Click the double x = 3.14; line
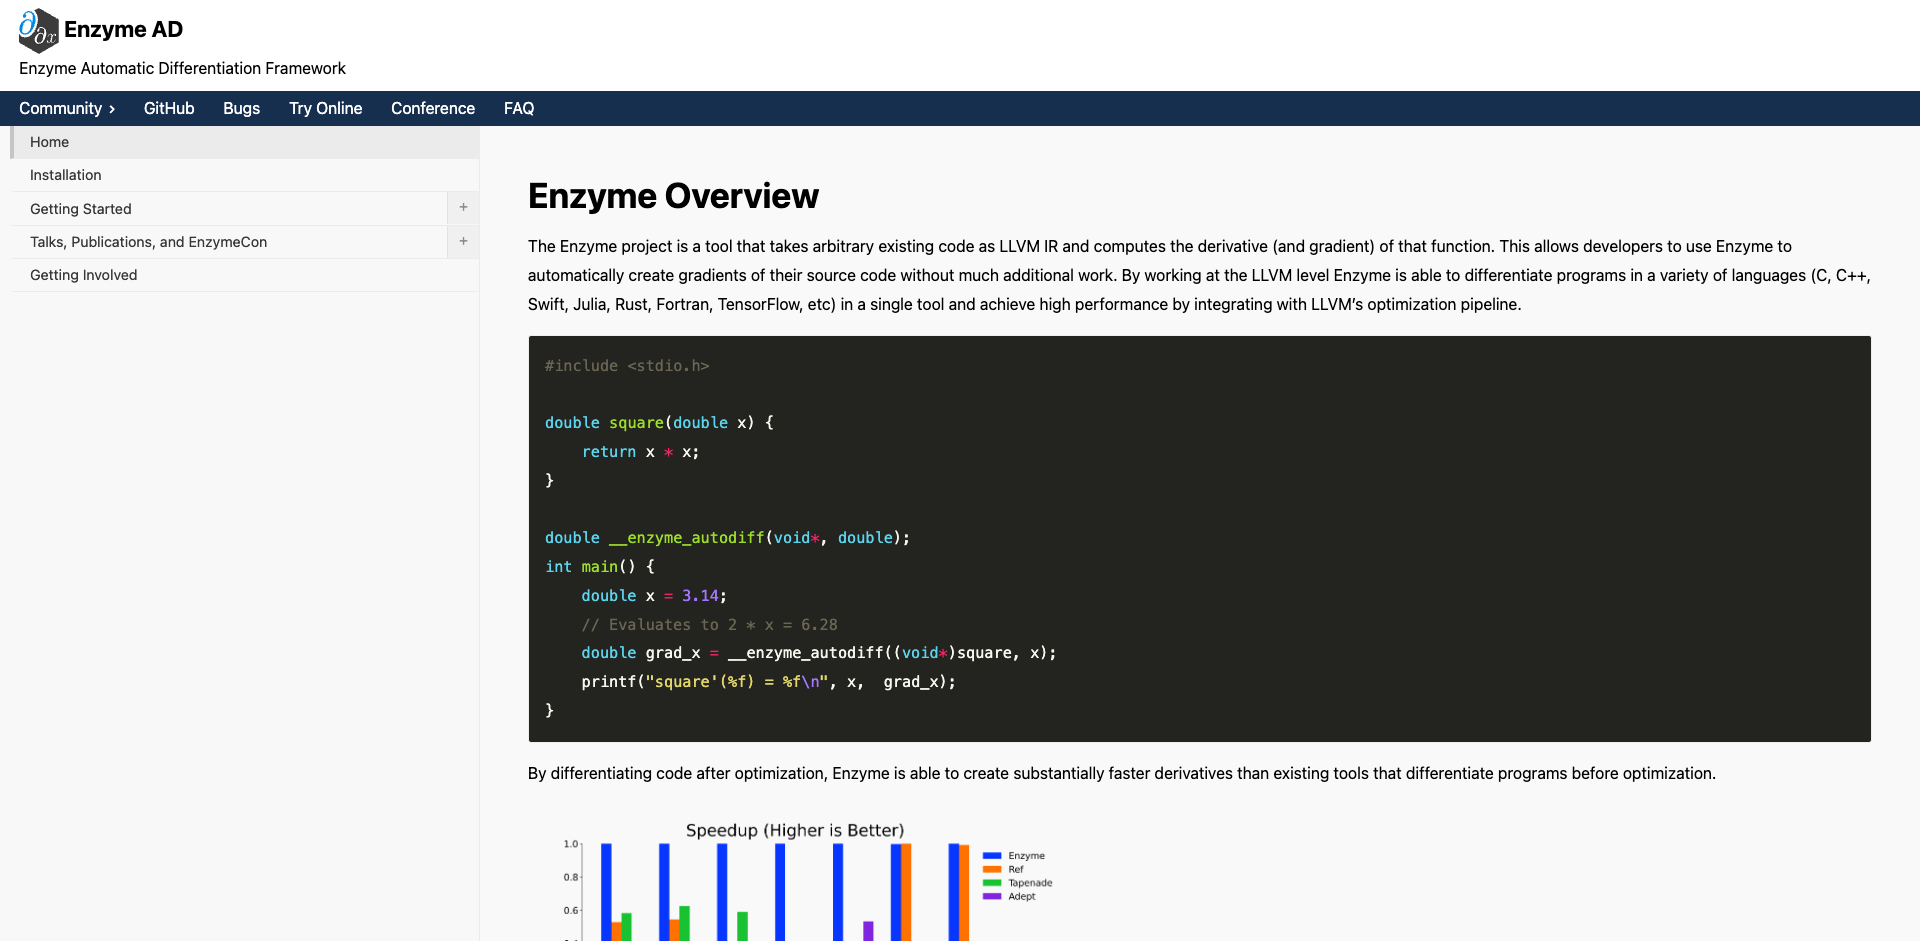Viewport: 1920px width, 941px height. [x=654, y=596]
